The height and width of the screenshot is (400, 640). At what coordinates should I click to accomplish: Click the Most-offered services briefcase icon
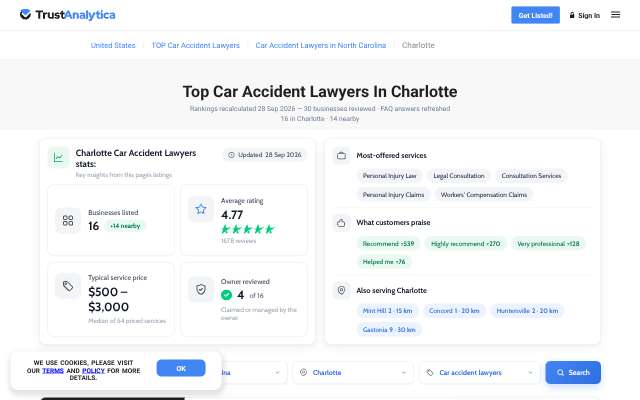click(341, 156)
